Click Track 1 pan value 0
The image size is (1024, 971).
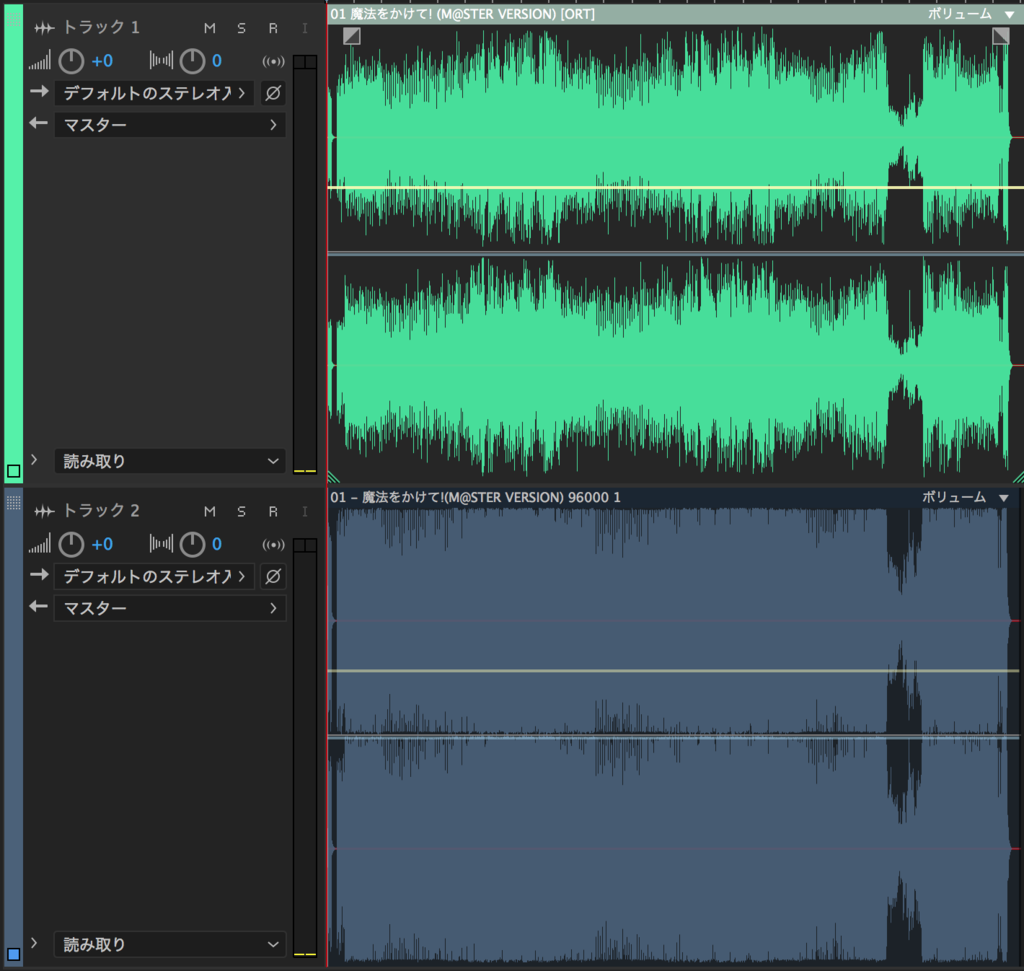pos(217,61)
